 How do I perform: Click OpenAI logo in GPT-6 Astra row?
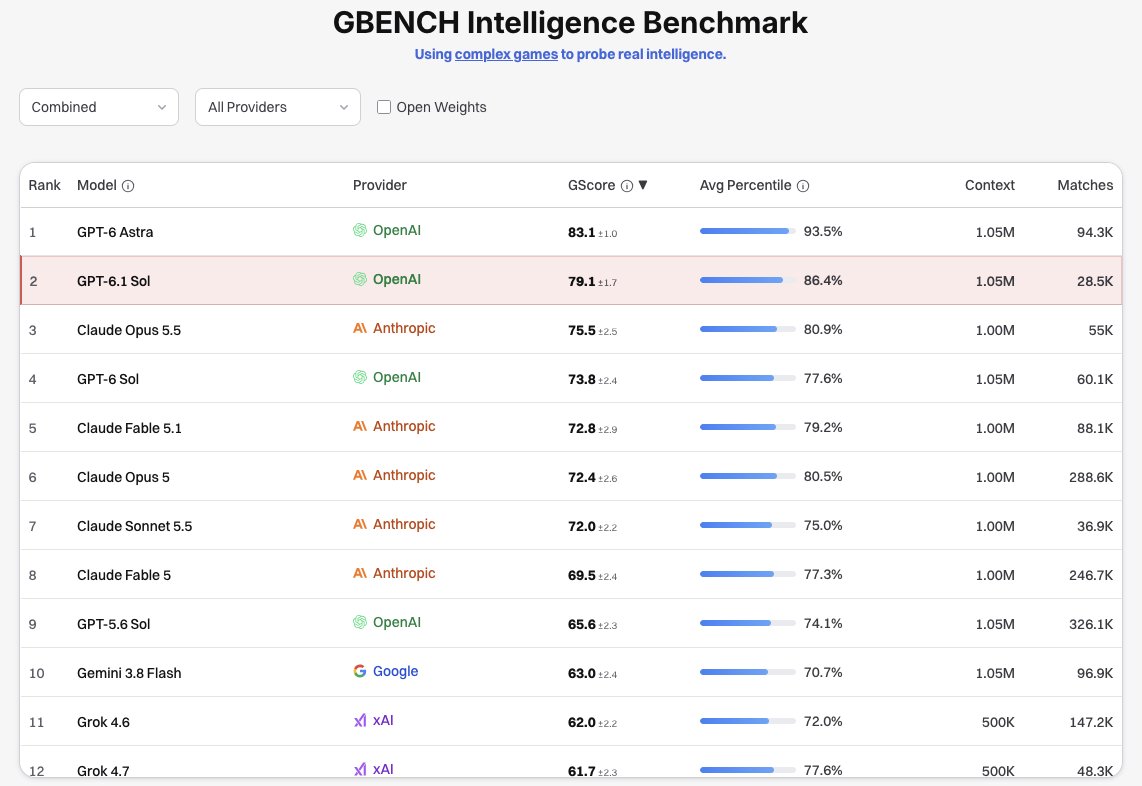[x=360, y=230]
